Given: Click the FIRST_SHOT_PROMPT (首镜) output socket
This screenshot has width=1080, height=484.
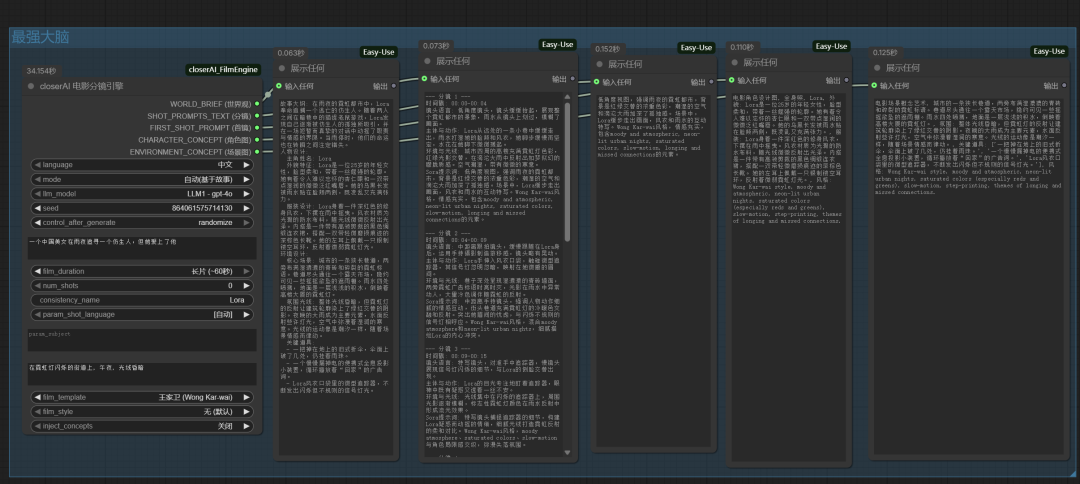Looking at the screenshot, I should pos(258,127).
